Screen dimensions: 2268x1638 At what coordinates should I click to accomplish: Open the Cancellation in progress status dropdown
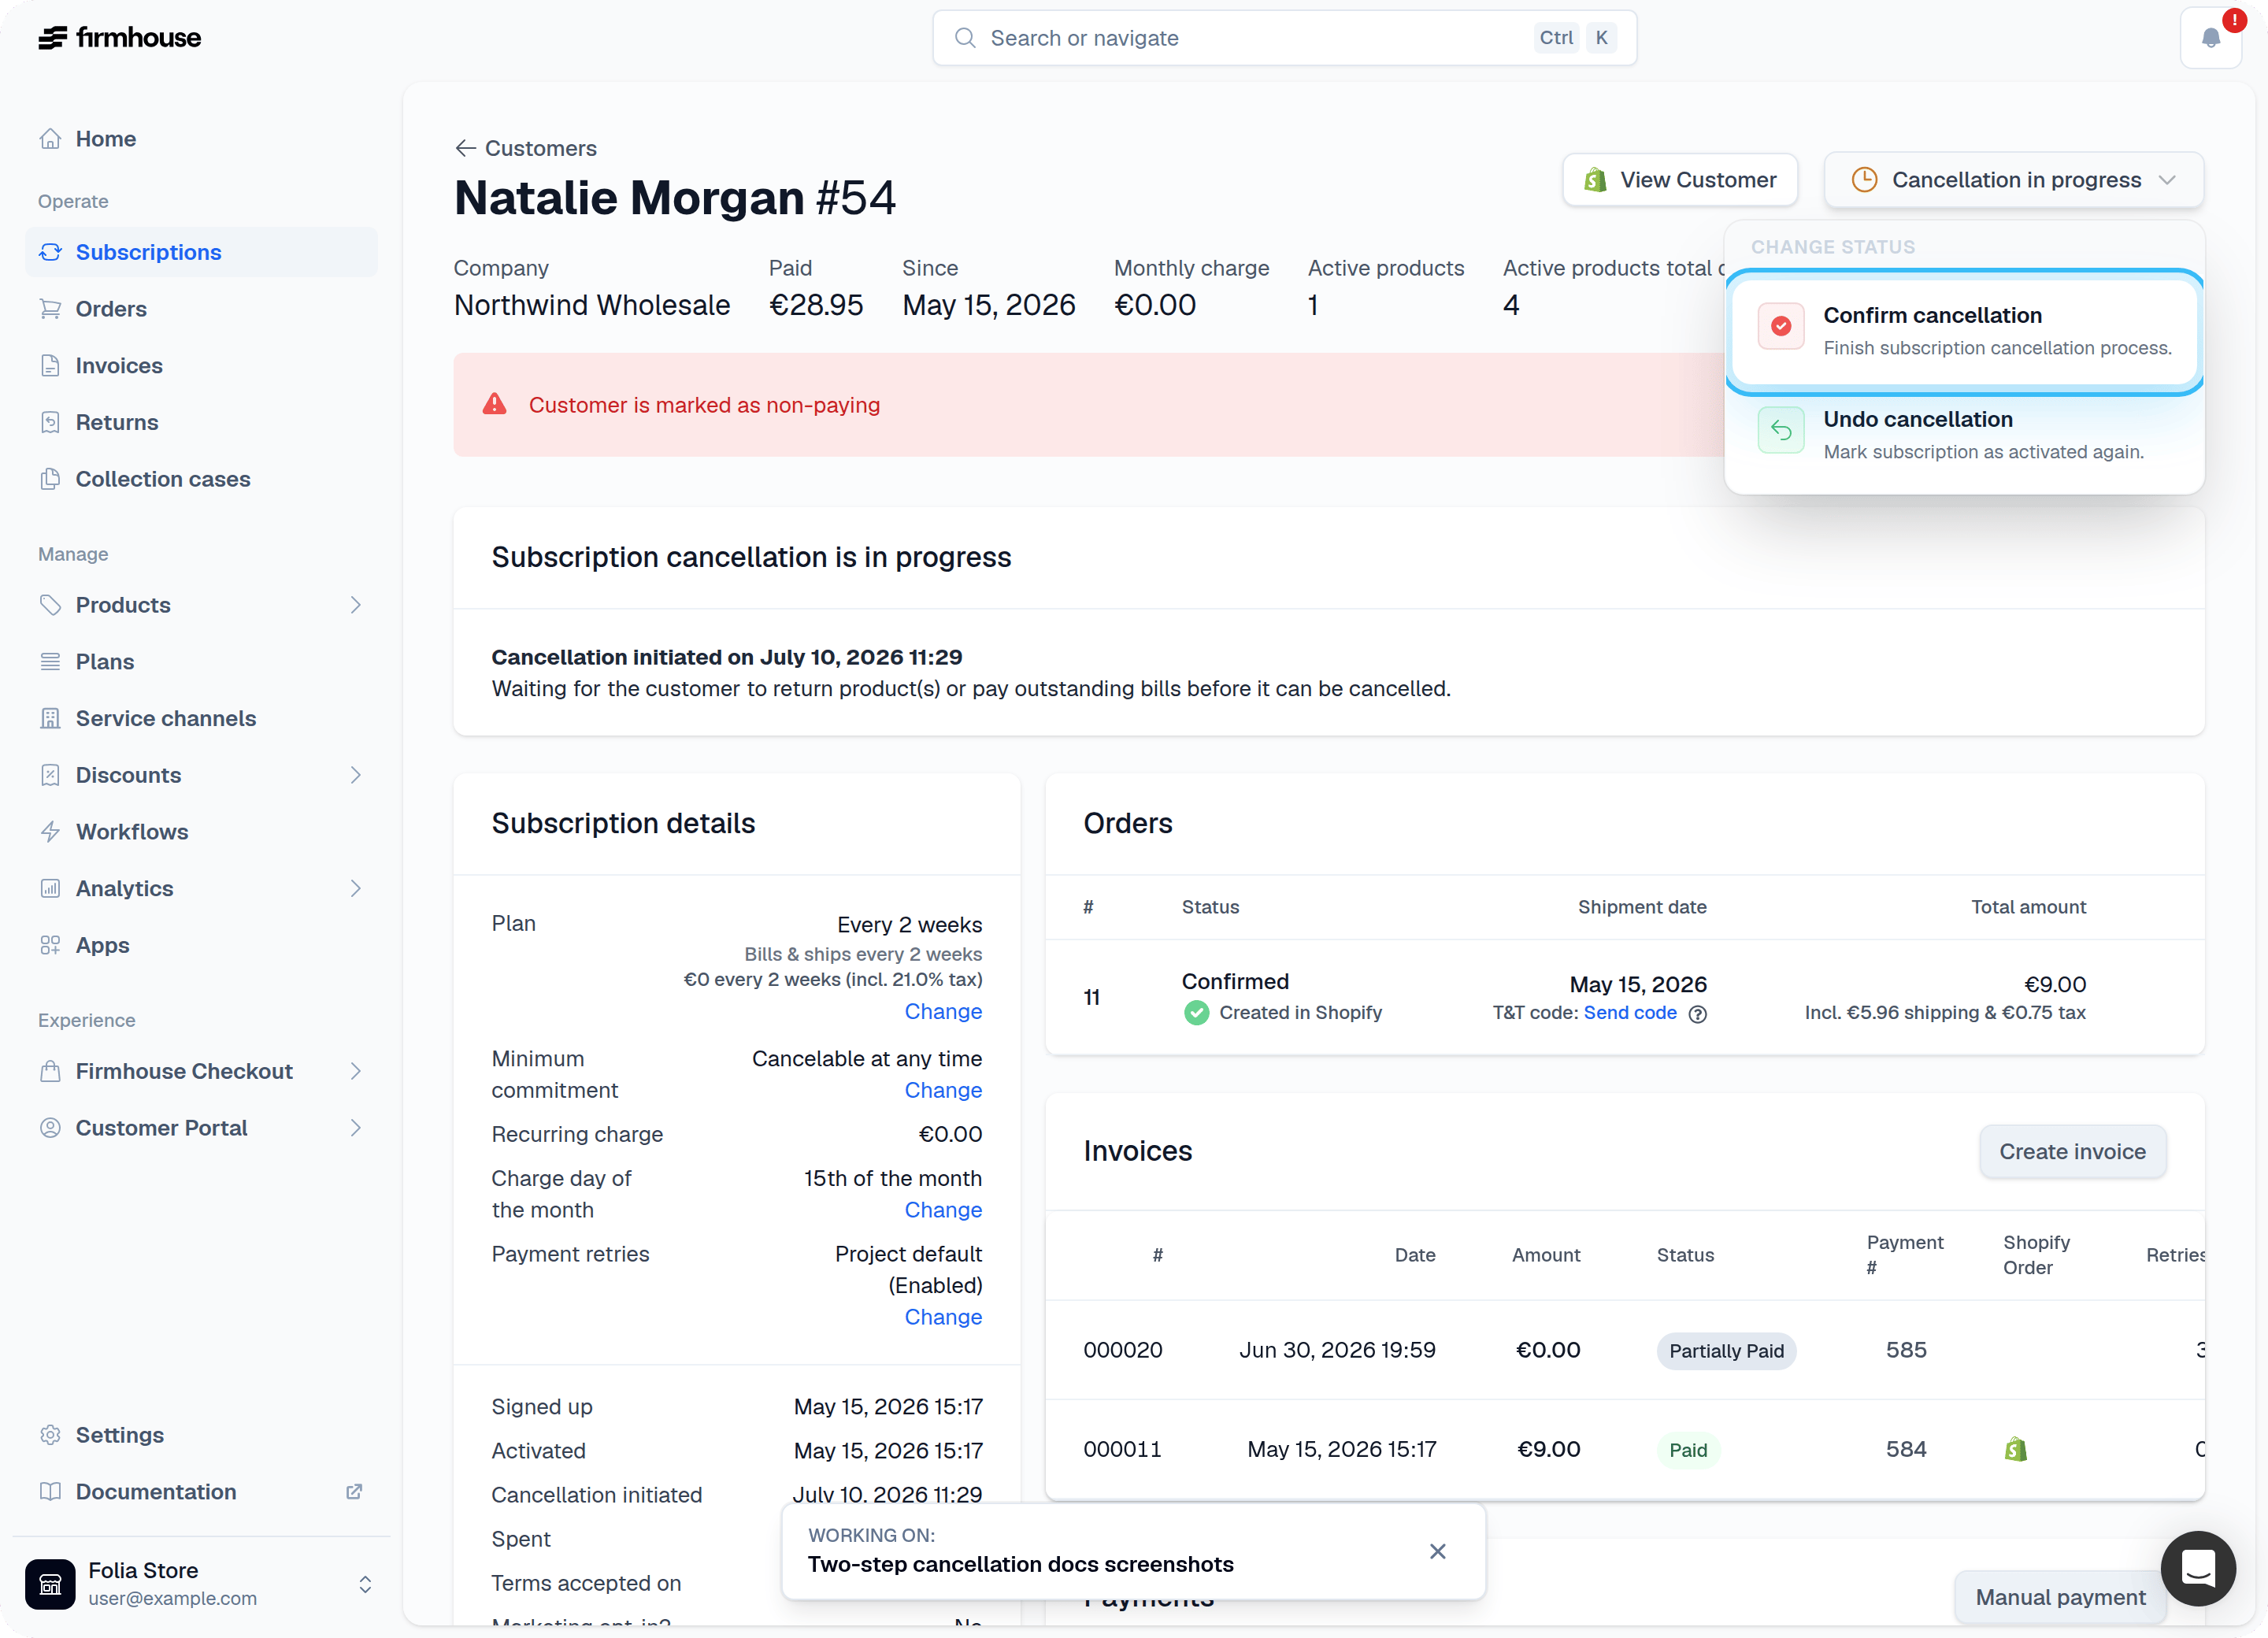(x=2014, y=180)
